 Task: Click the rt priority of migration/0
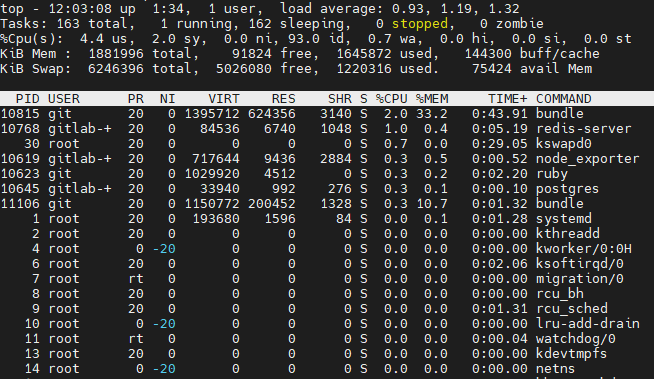pyautogui.click(x=136, y=279)
